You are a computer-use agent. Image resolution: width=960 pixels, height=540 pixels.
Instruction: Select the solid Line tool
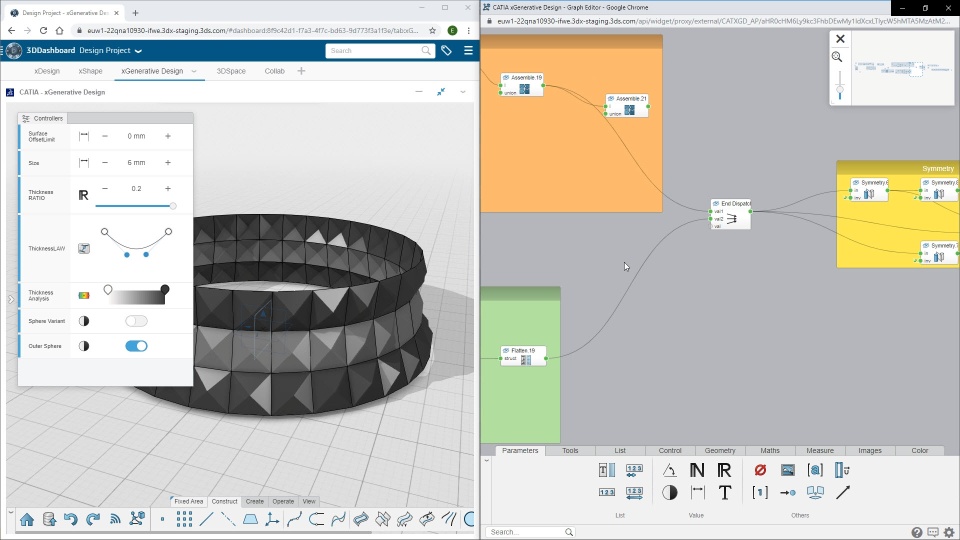coord(206,520)
